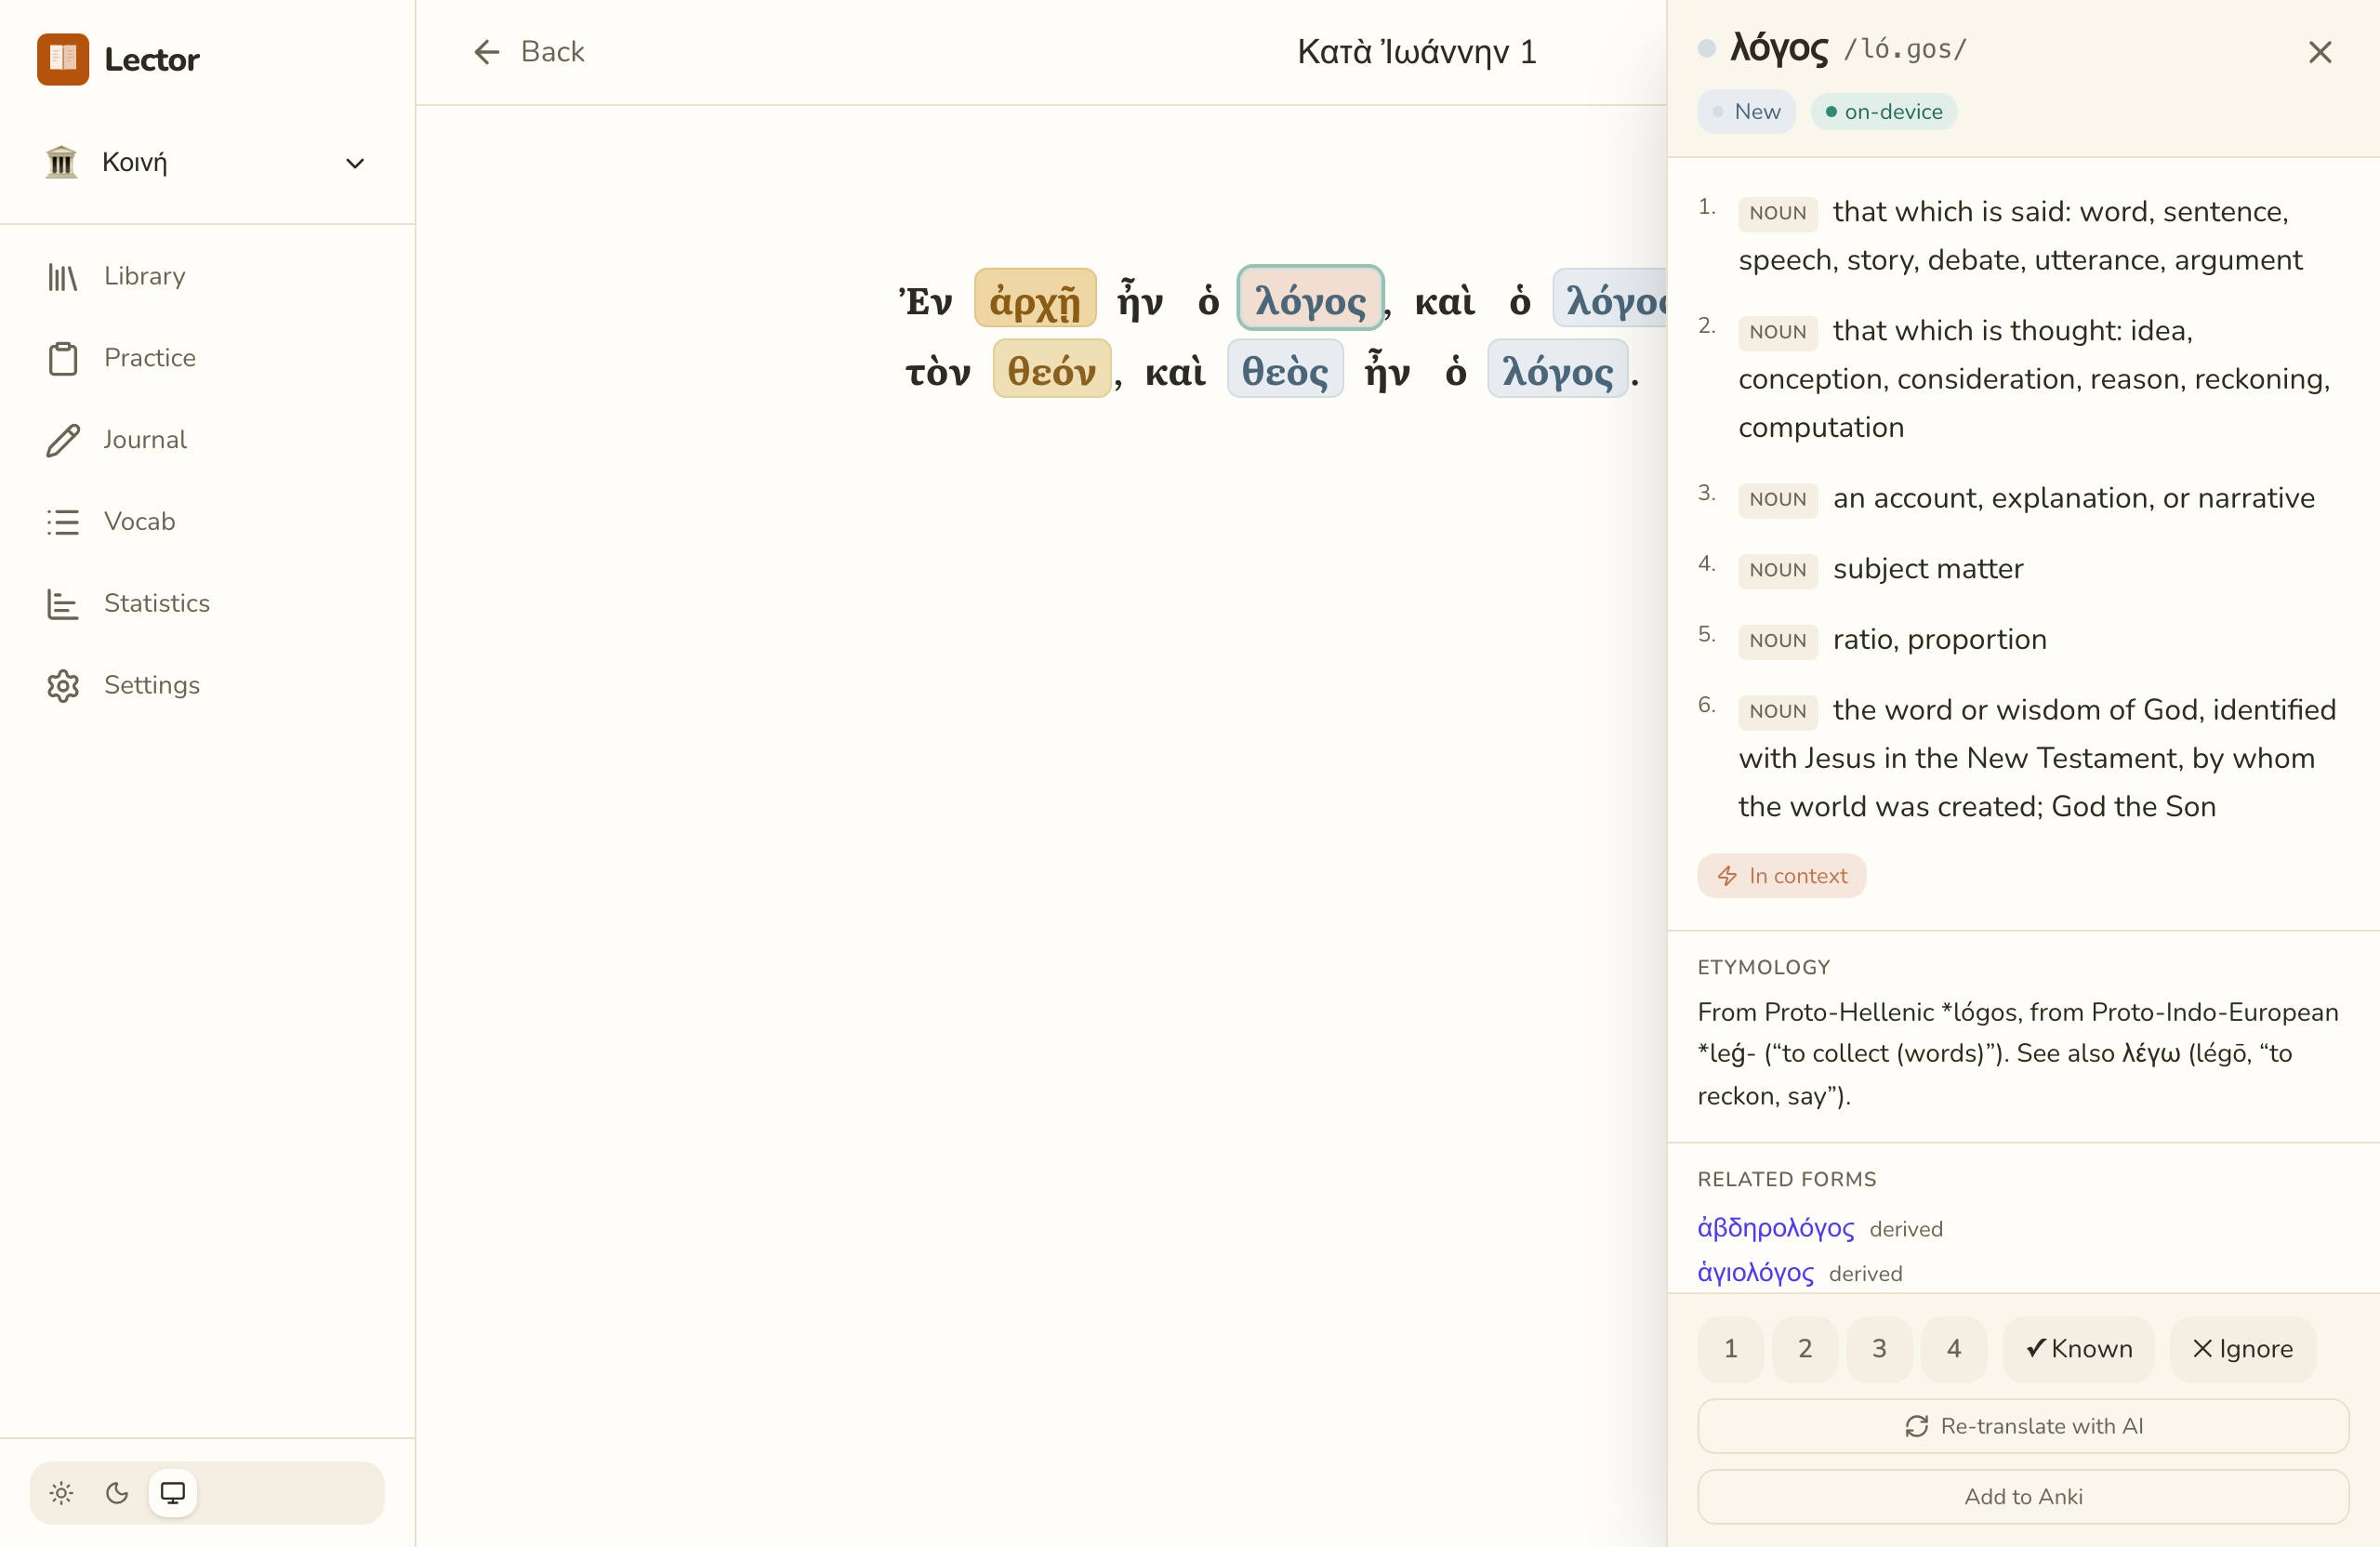This screenshot has height=1547, width=2380.
Task: Click the New status badge
Action: (x=1746, y=111)
